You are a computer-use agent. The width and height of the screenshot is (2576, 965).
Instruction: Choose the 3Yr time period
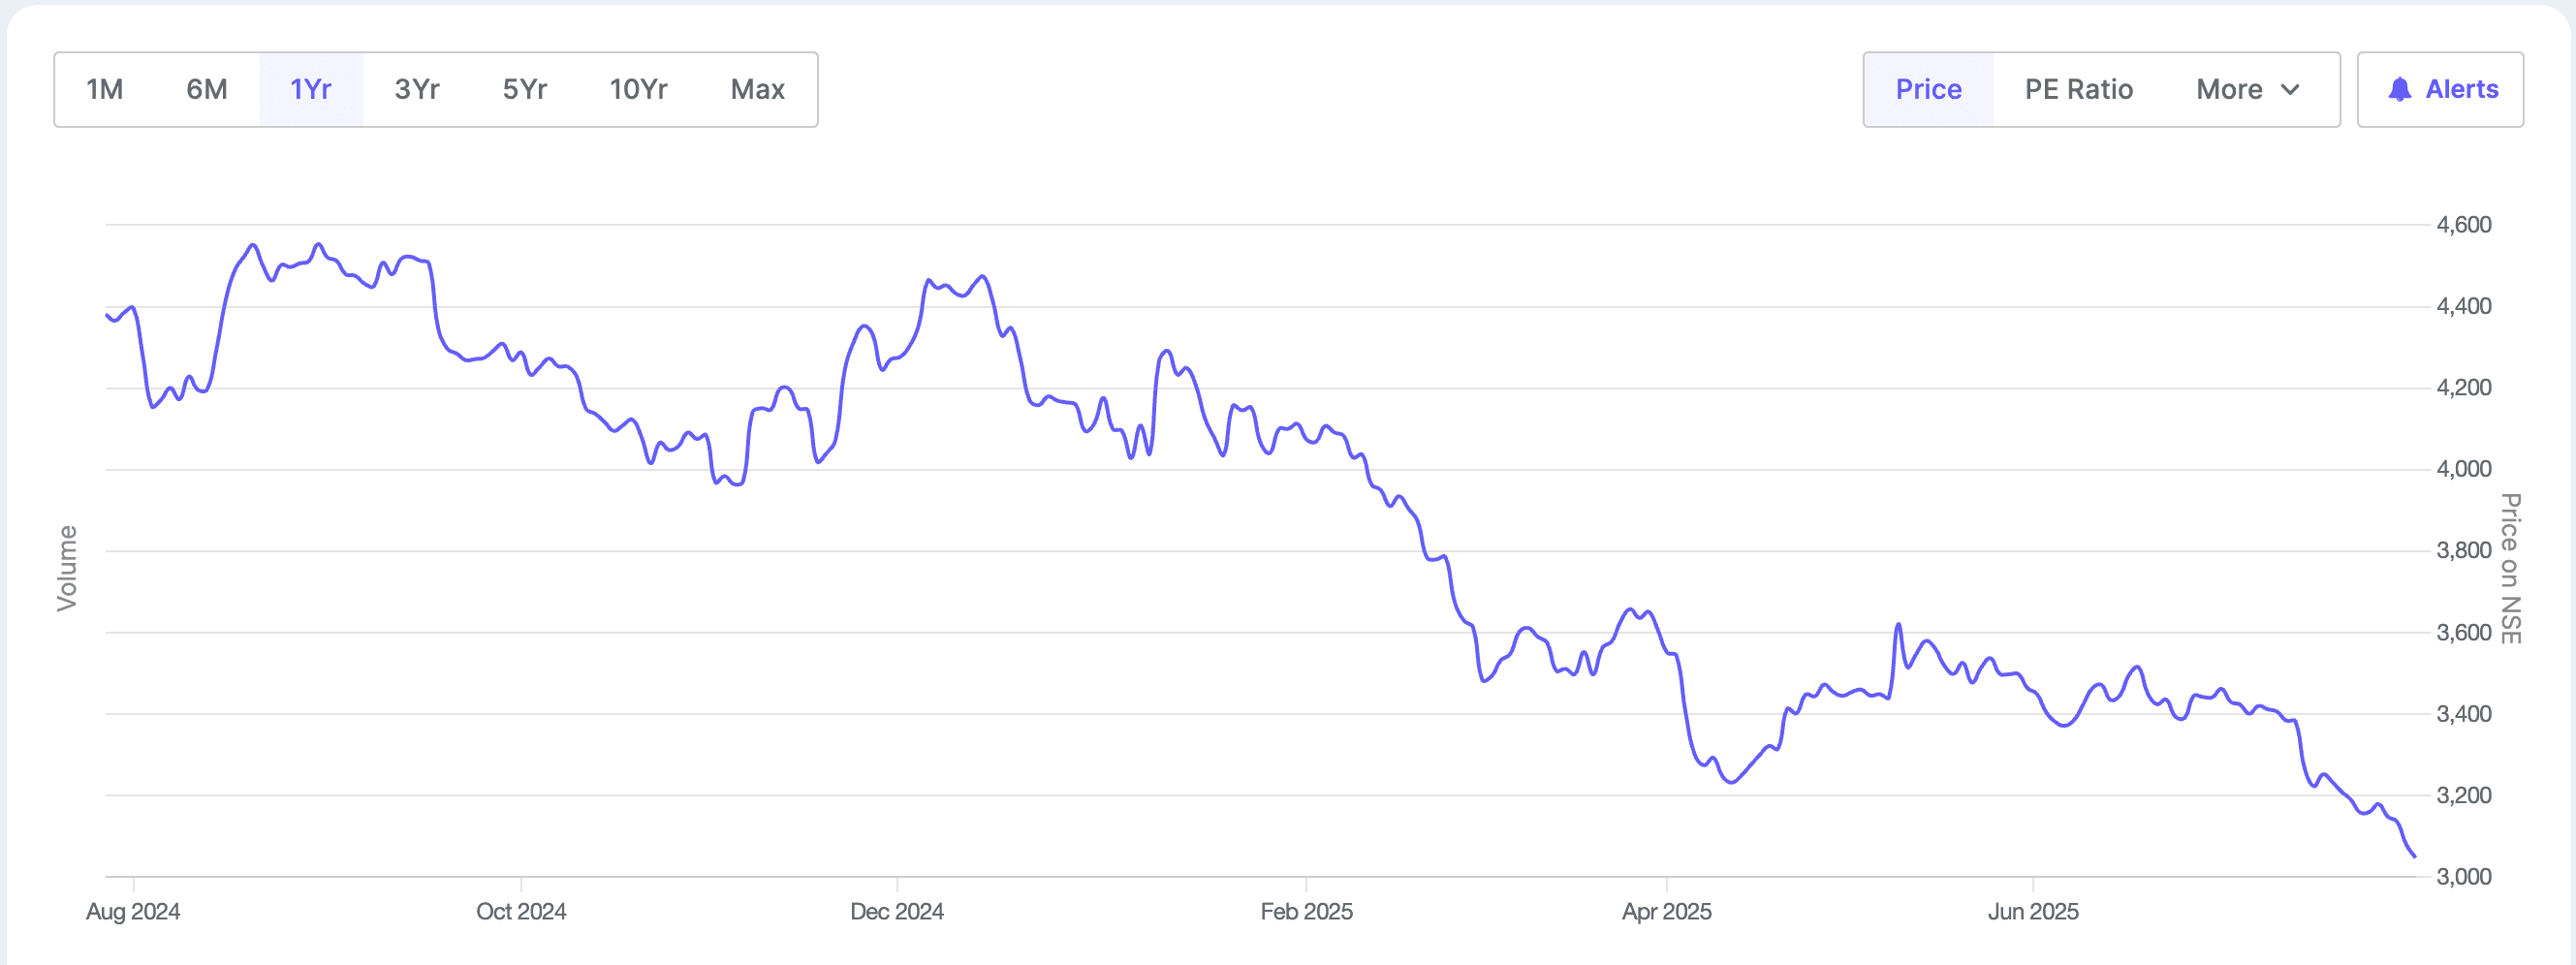(416, 90)
